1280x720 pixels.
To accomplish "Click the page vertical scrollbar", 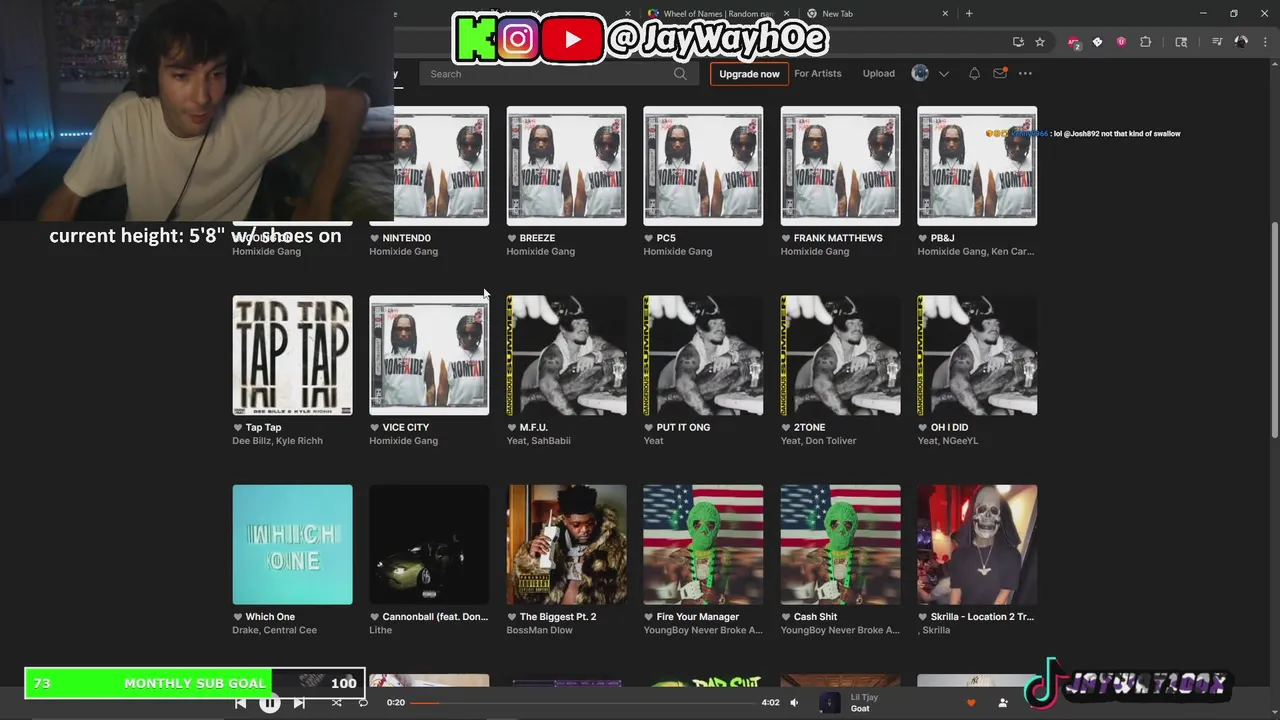I will 1274,330.
